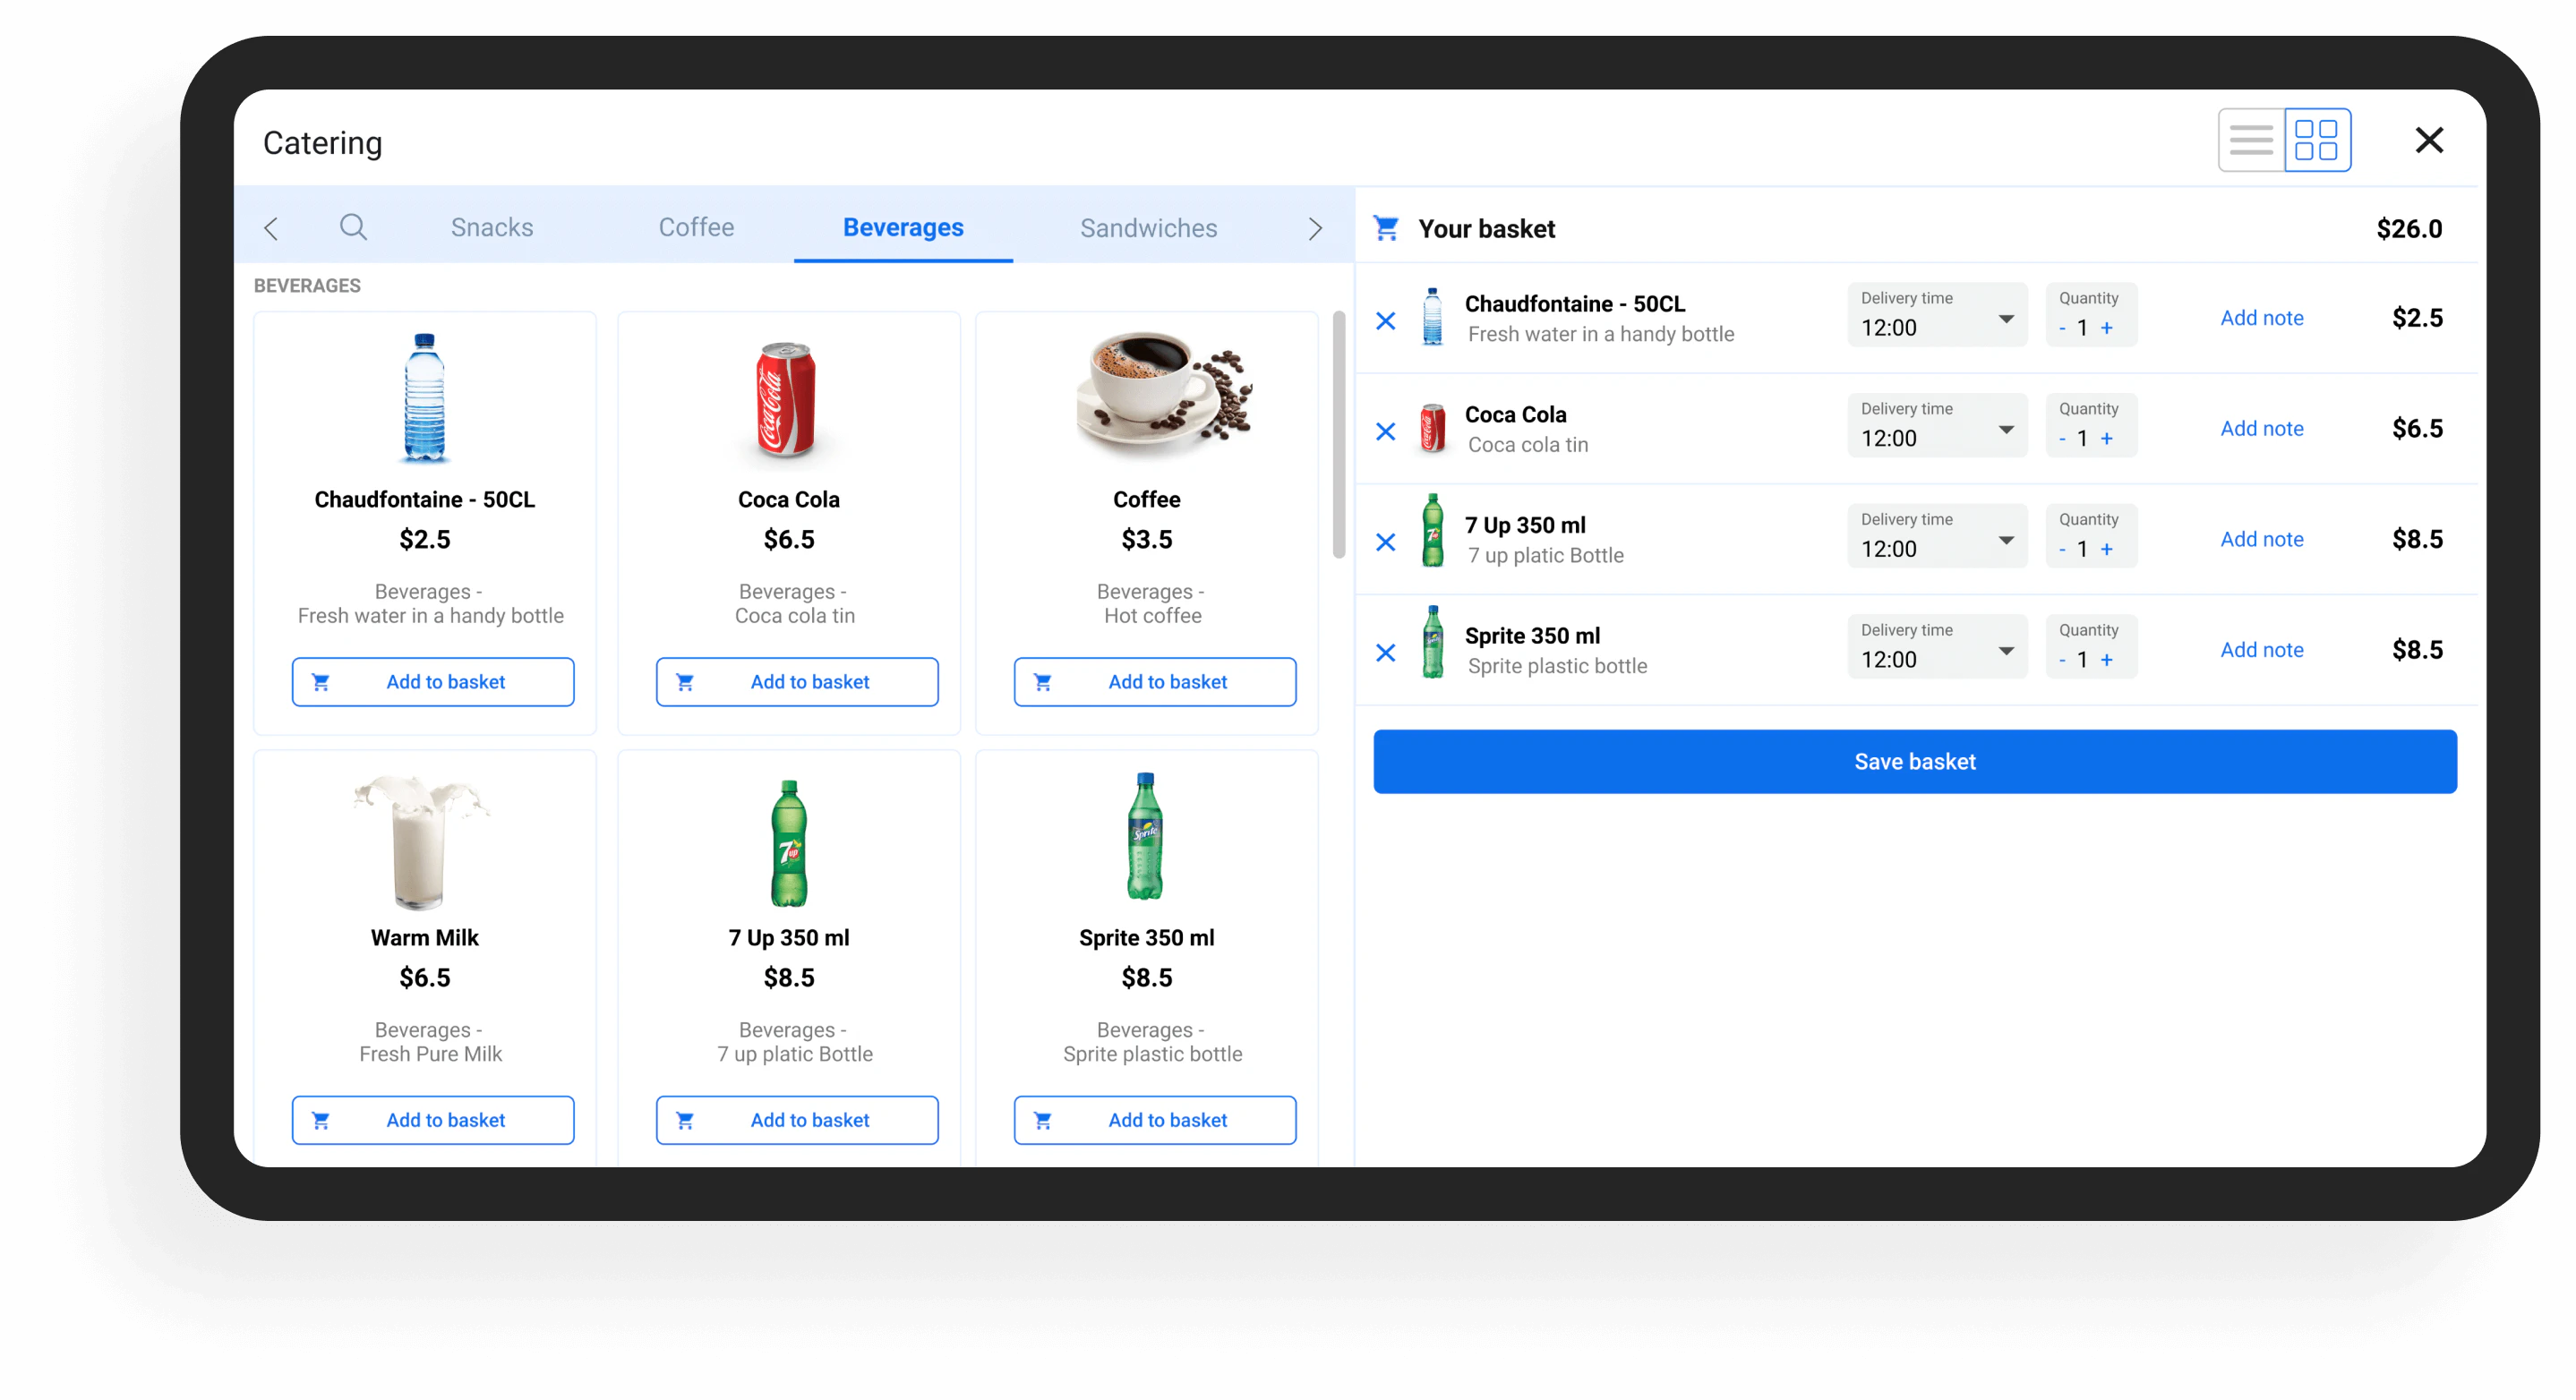Click the shopping cart icon beside Your basket

(1387, 228)
